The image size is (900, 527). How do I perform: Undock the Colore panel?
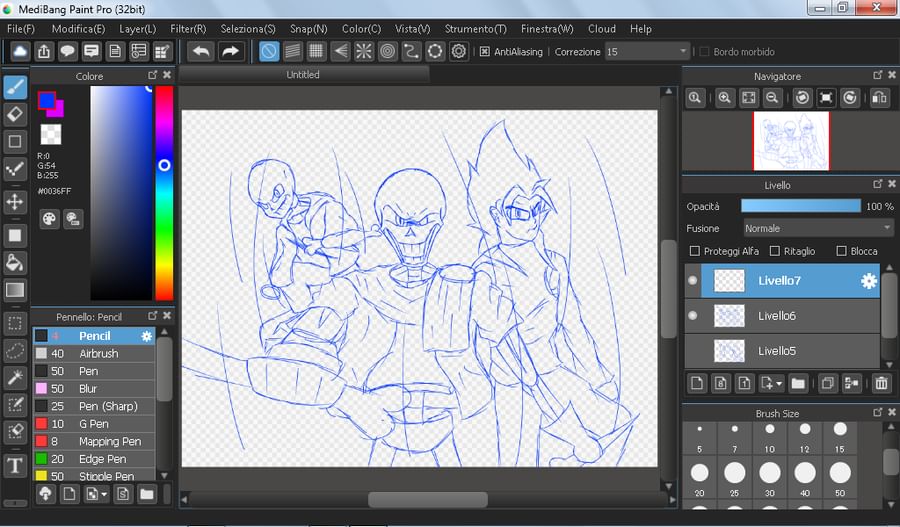153,75
